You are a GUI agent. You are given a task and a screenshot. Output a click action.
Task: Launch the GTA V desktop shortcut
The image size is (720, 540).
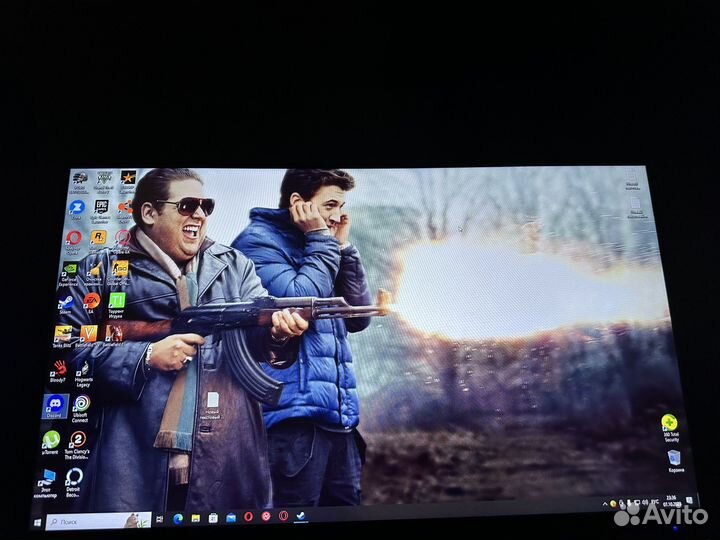[x=104, y=181]
